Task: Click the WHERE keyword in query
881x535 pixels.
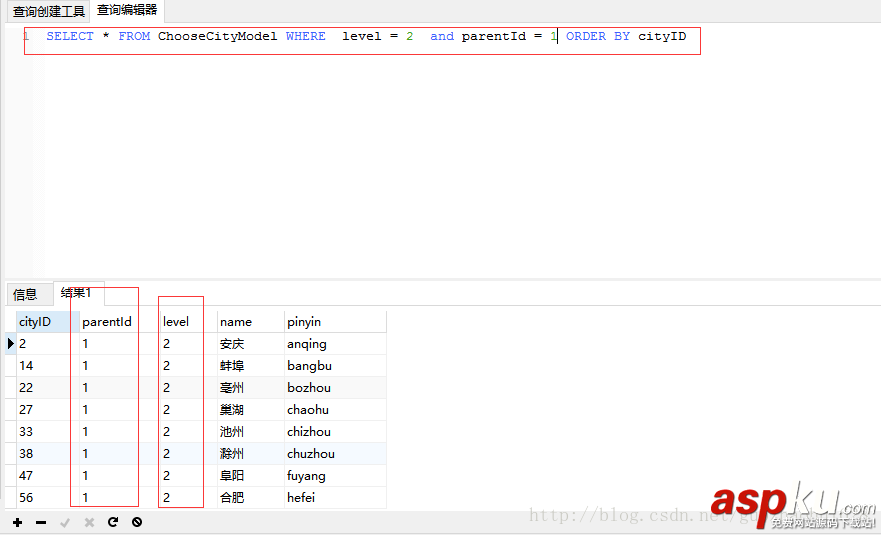Action: [x=306, y=37]
